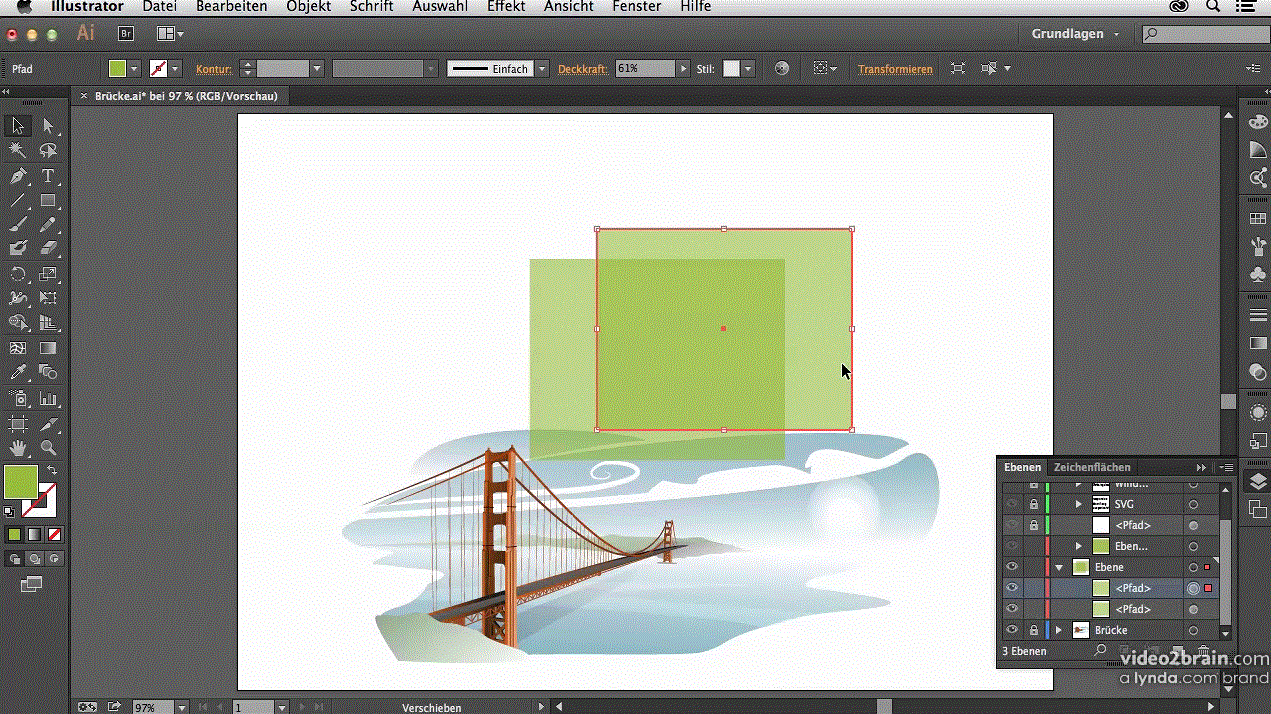The width and height of the screenshot is (1271, 714).
Task: Unlock the SVG layer
Action: tap(1034, 504)
